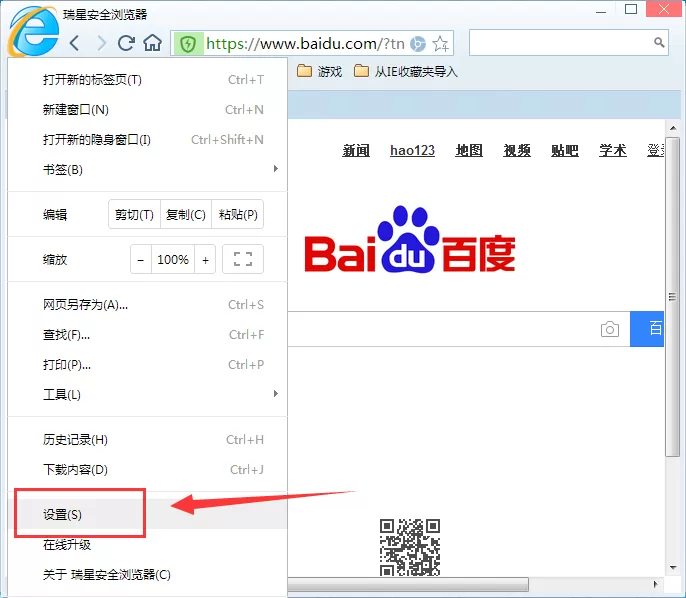686x598 pixels.
Task: Choose 网页另存为(A)... from menu
Action: tap(147, 304)
